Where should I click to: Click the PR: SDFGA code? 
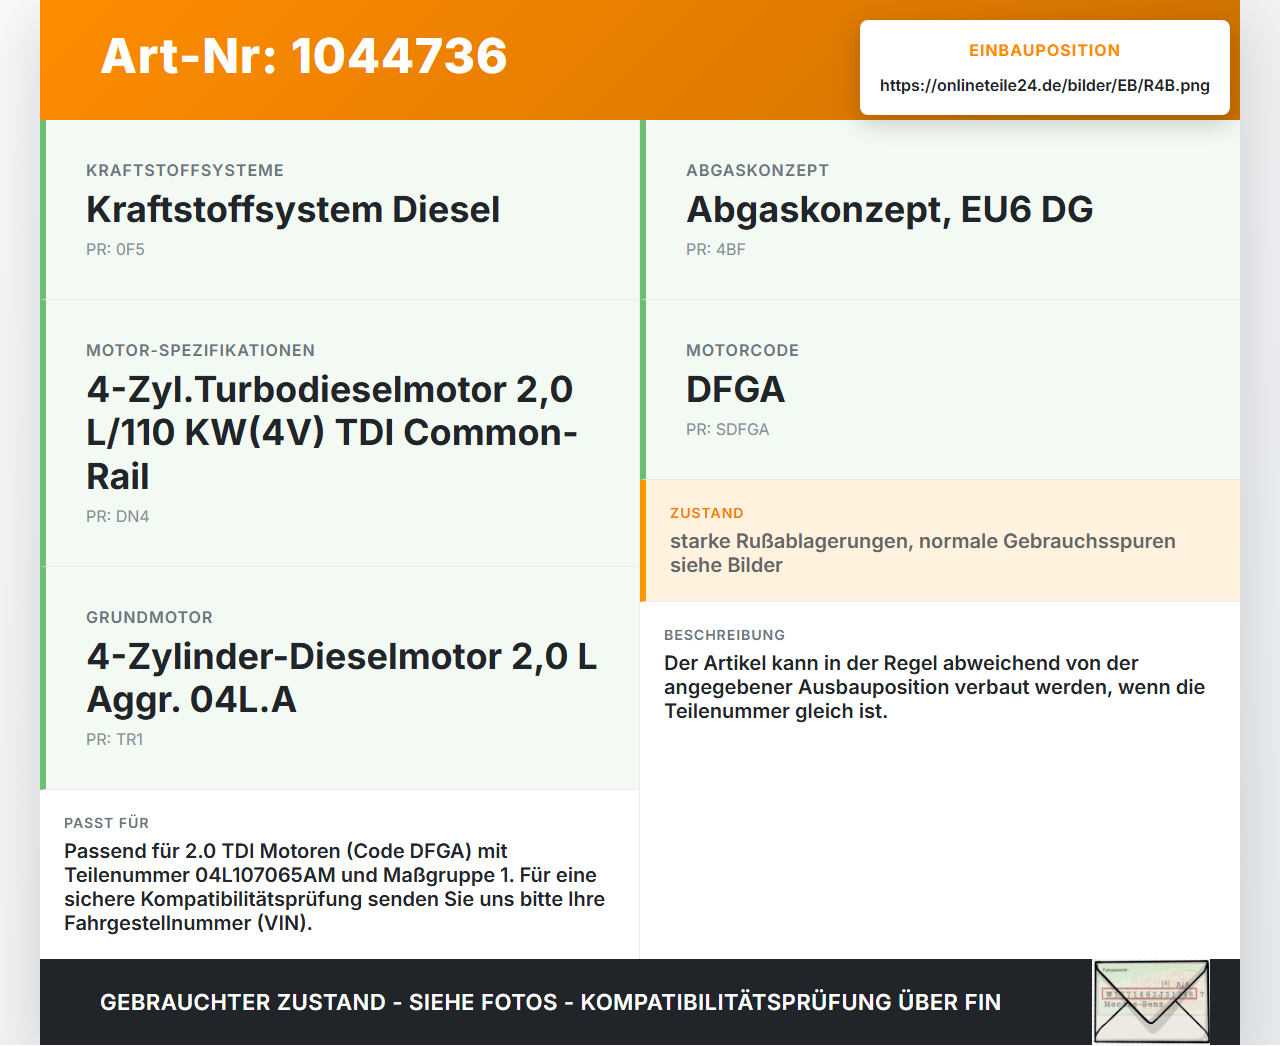(x=728, y=430)
